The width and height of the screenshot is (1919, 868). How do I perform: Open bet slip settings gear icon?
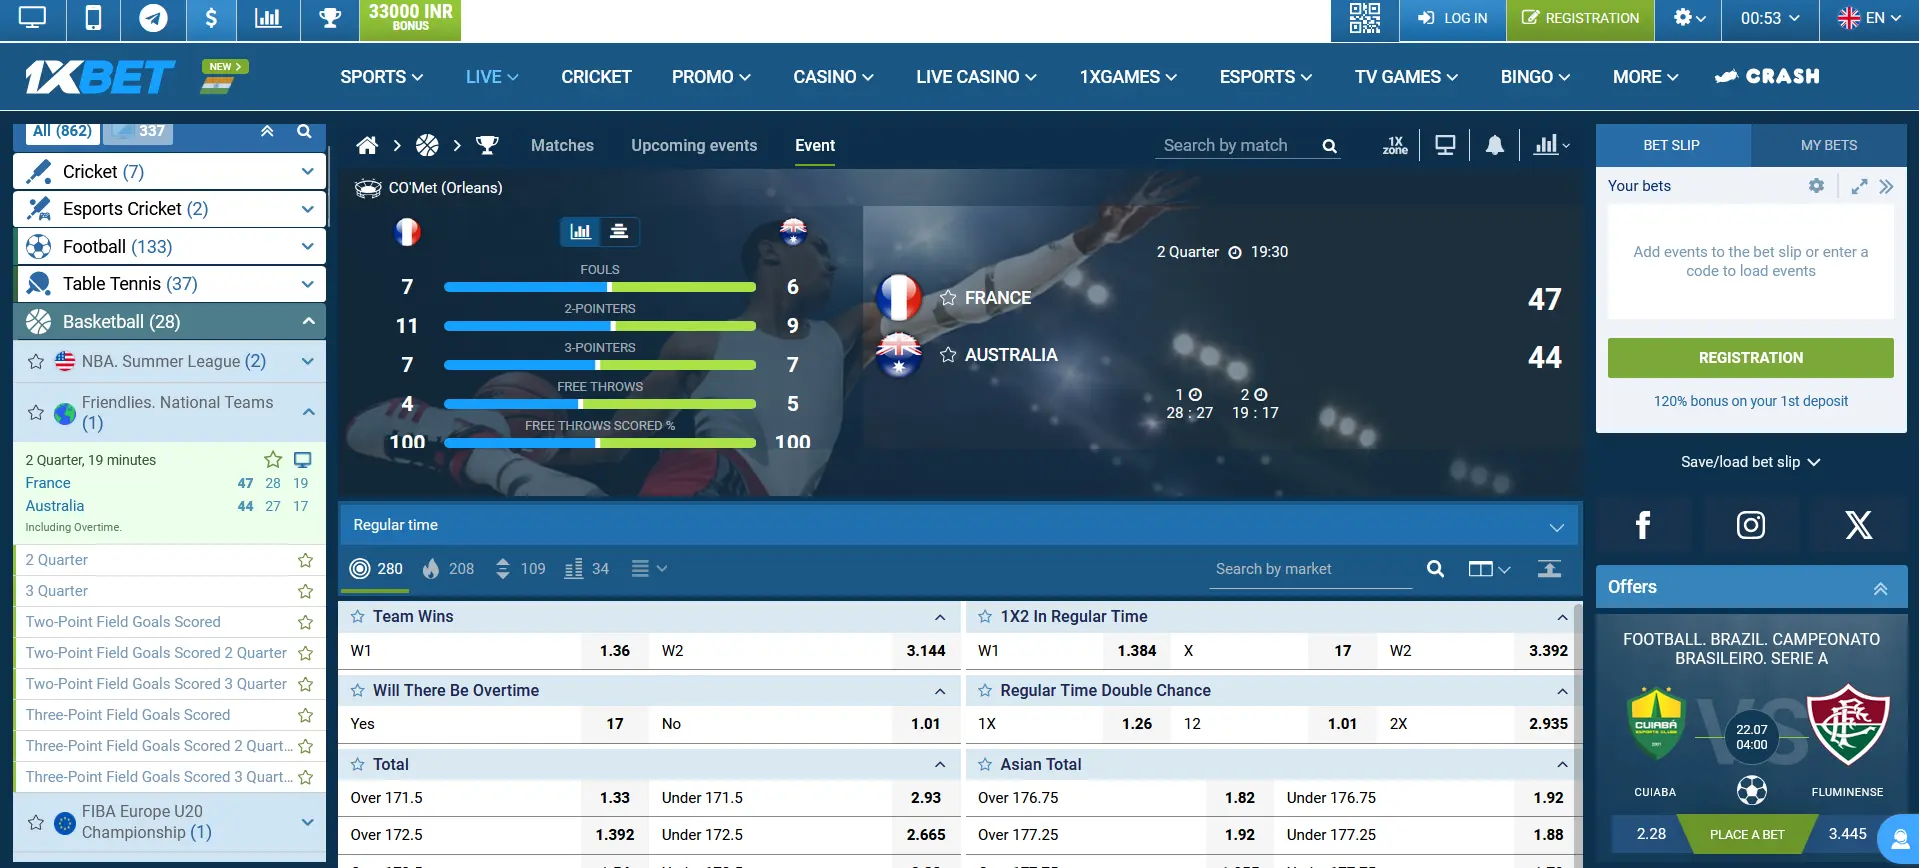pos(1816,186)
